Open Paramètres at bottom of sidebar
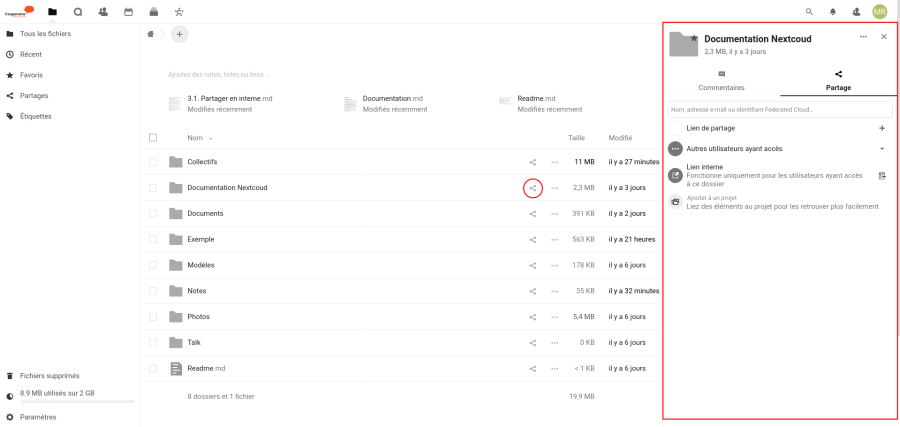 [38, 417]
